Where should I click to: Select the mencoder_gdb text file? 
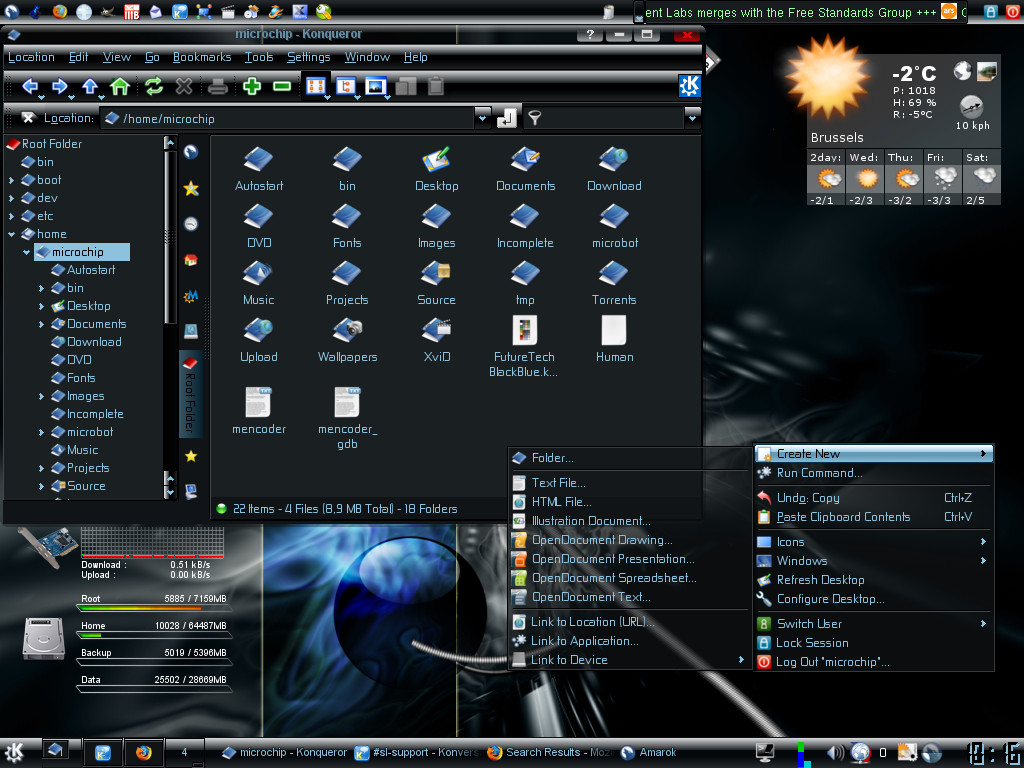coord(347,418)
